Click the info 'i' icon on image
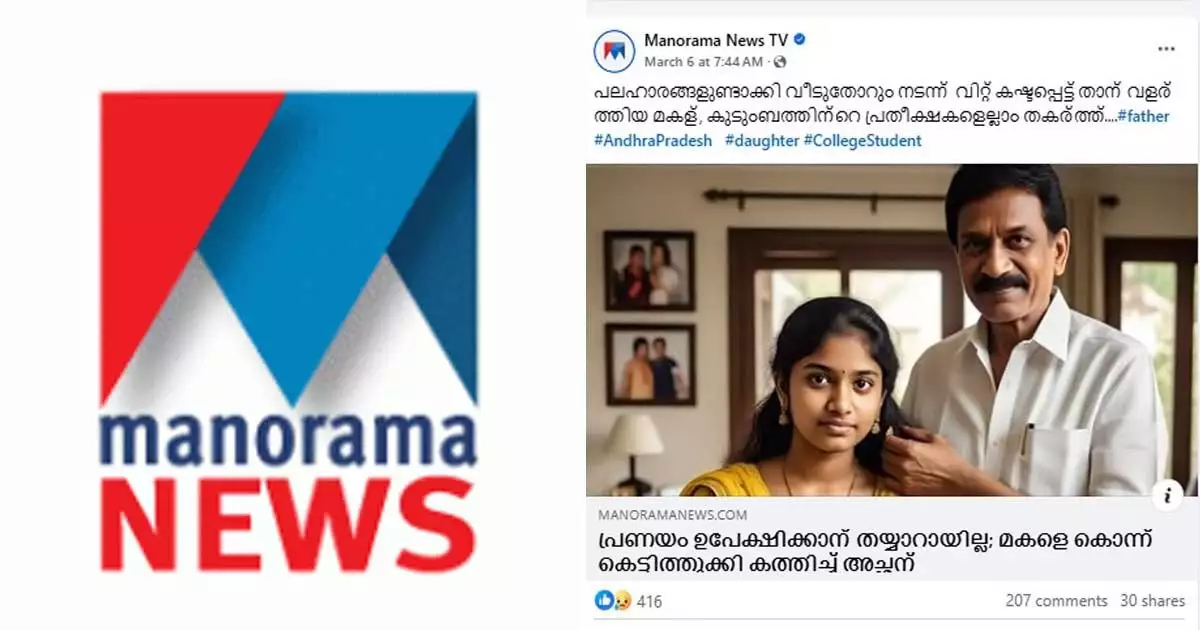 1168,493
